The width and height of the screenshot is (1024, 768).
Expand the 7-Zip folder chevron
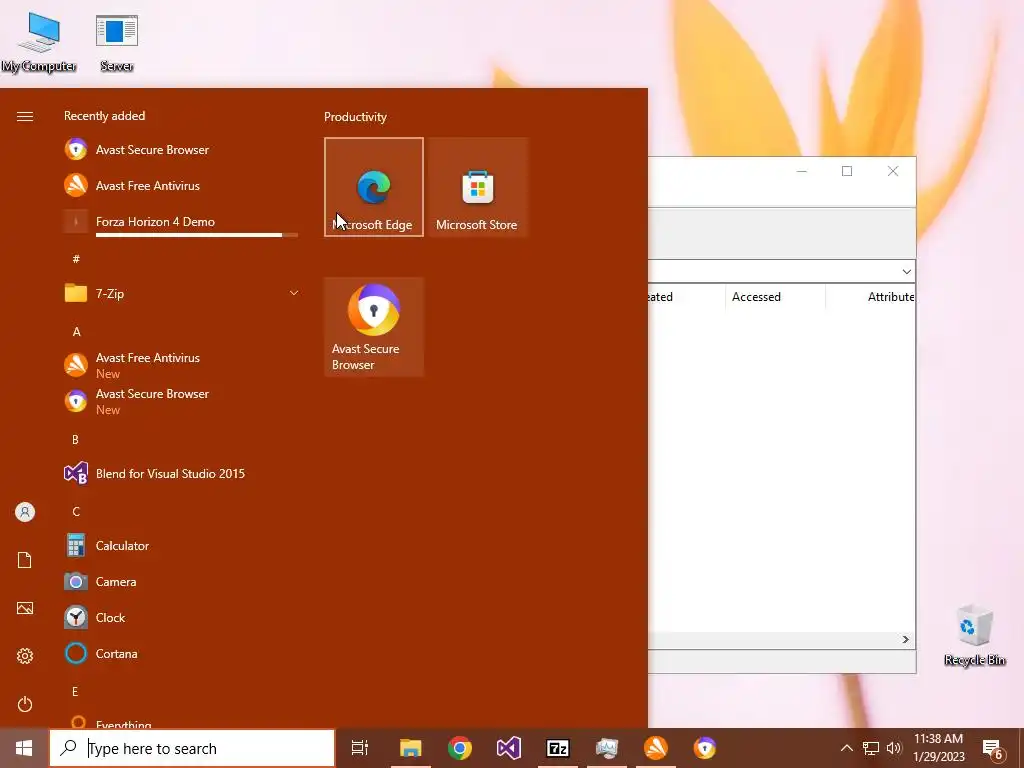coord(294,293)
